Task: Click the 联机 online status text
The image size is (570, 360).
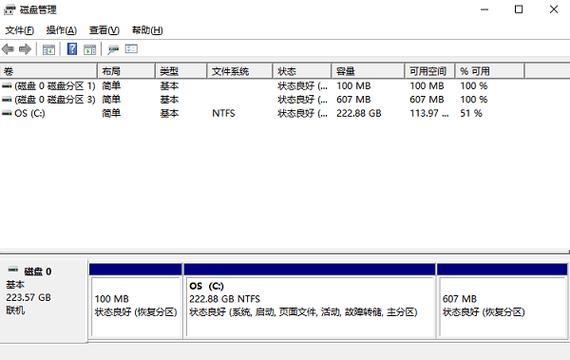Action: point(15,311)
